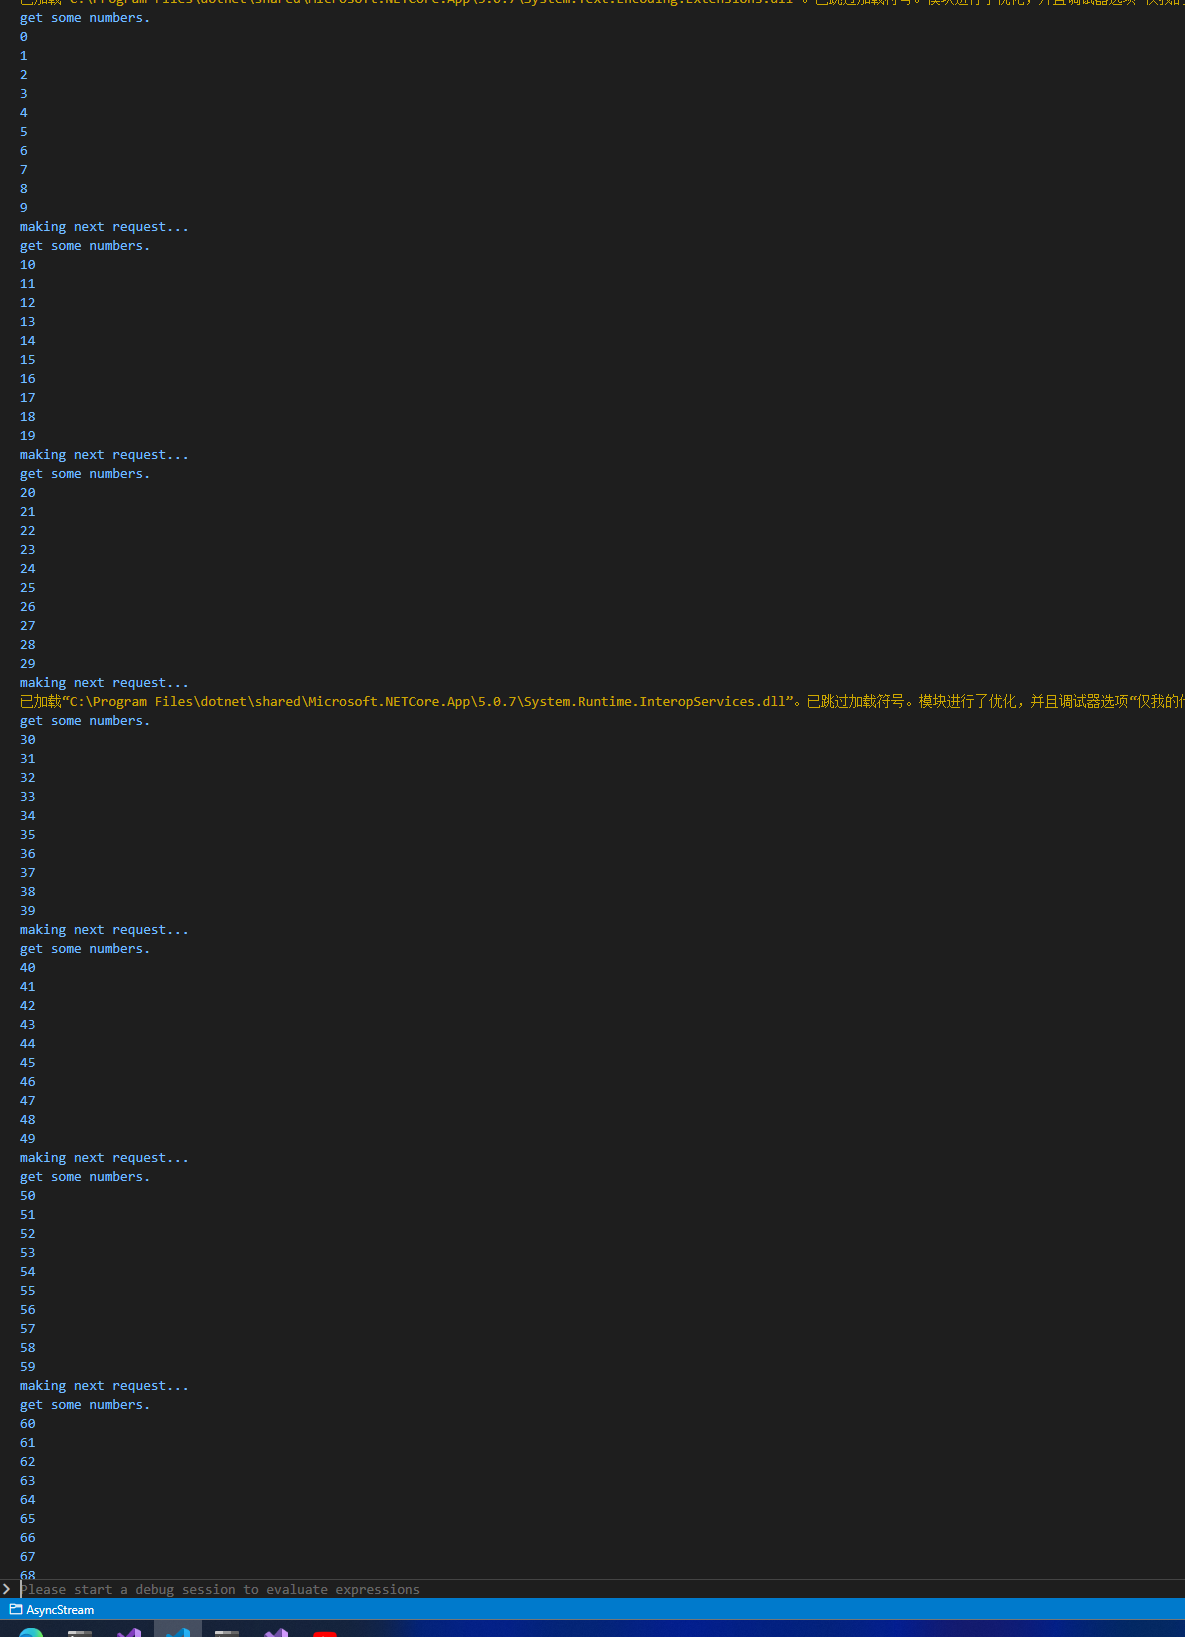Viewport: 1185px width, 1637px height.
Task: Click the System.Runtime.InteropServices.dll loaded message
Action: pos(600,702)
